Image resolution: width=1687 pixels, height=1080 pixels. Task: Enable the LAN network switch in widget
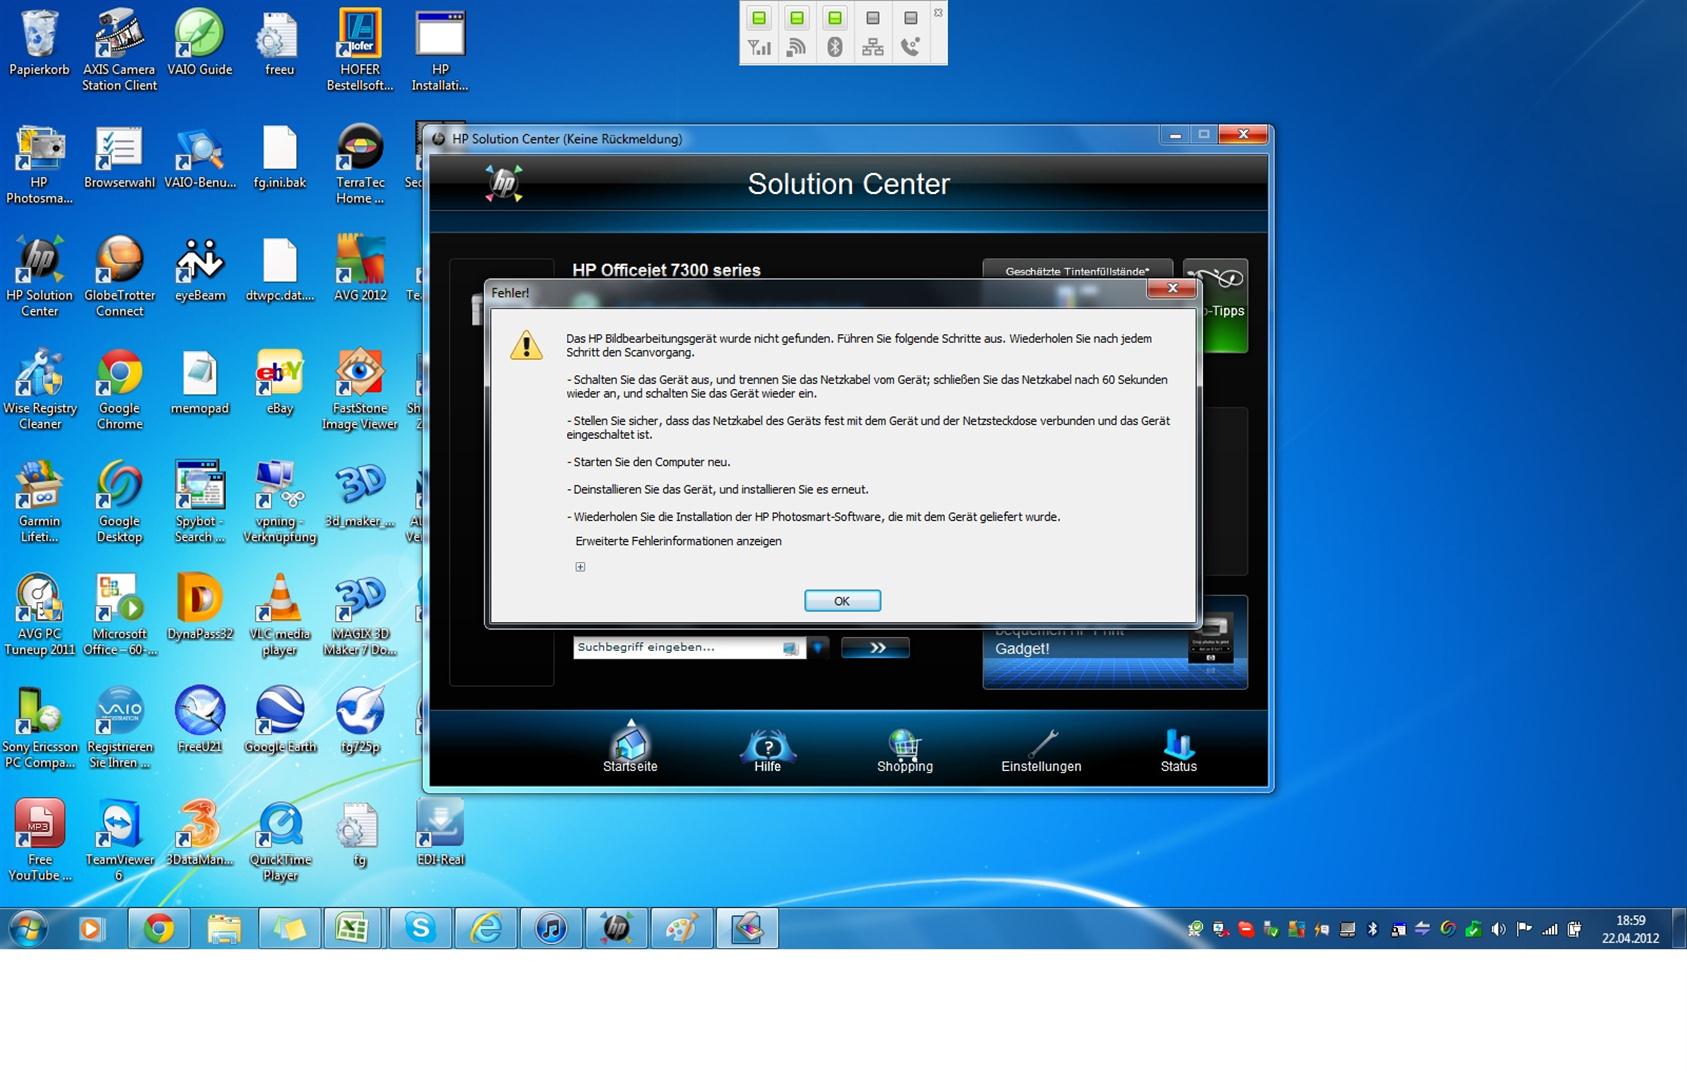coord(873,18)
